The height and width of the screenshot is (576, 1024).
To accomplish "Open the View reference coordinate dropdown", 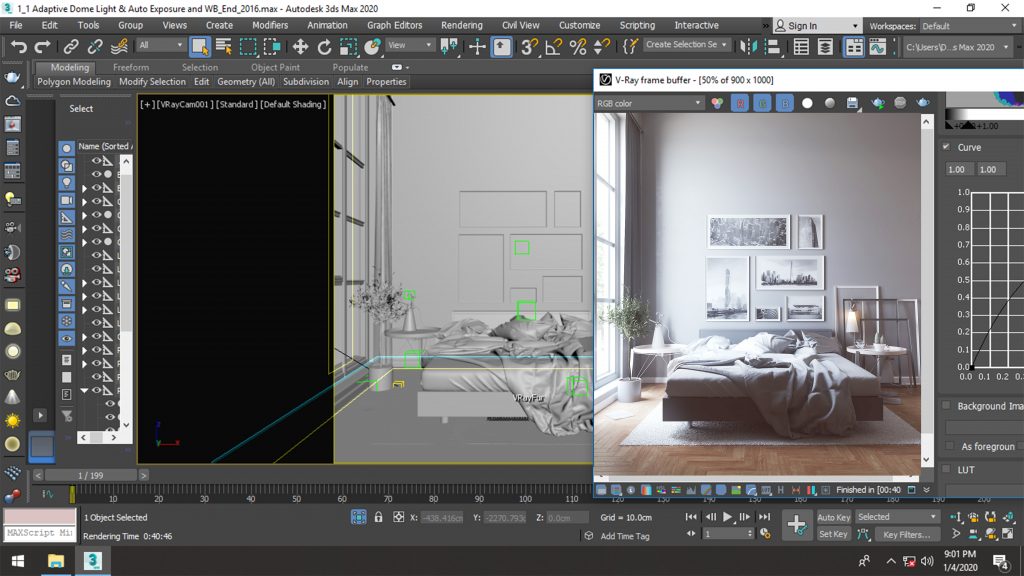I will pyautogui.click(x=409, y=45).
